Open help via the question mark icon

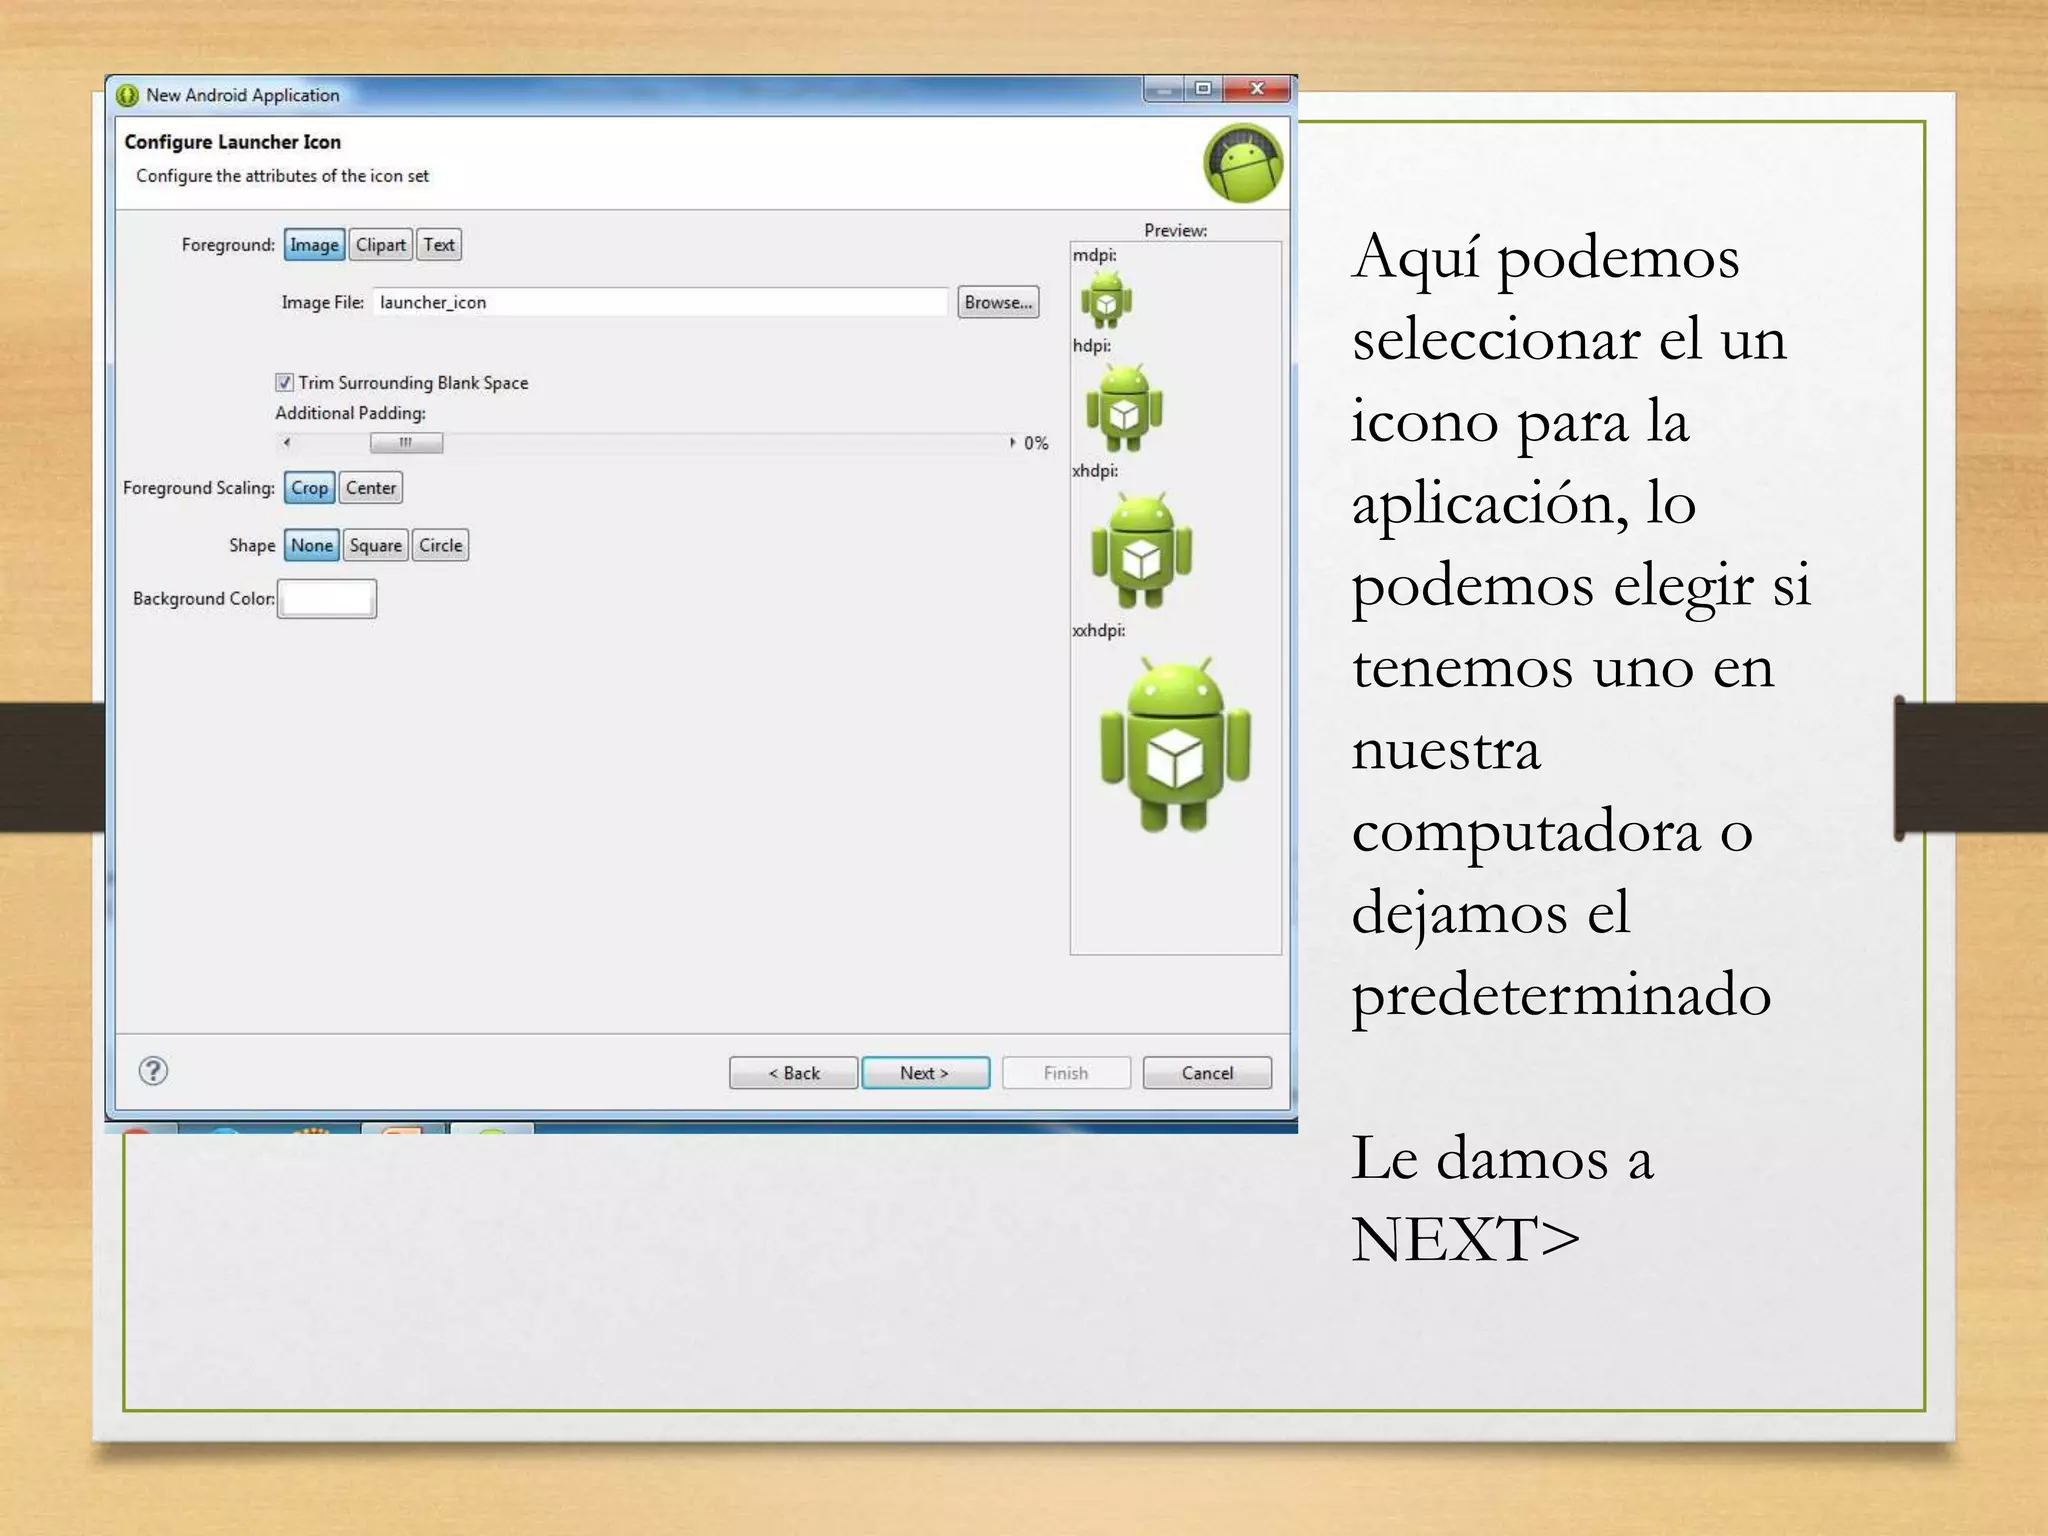click(153, 1071)
